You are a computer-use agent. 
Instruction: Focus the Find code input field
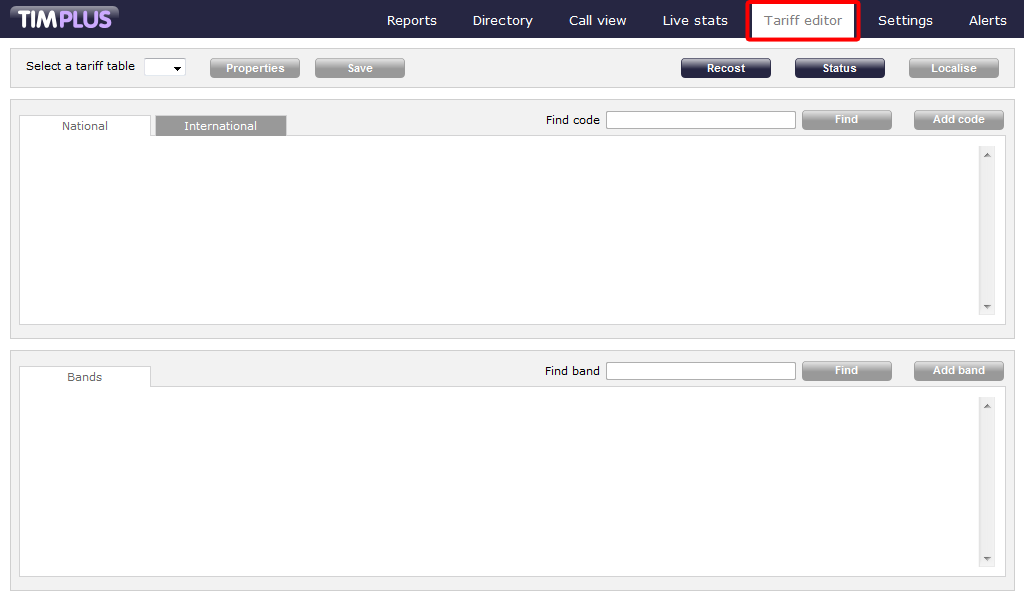click(x=701, y=120)
